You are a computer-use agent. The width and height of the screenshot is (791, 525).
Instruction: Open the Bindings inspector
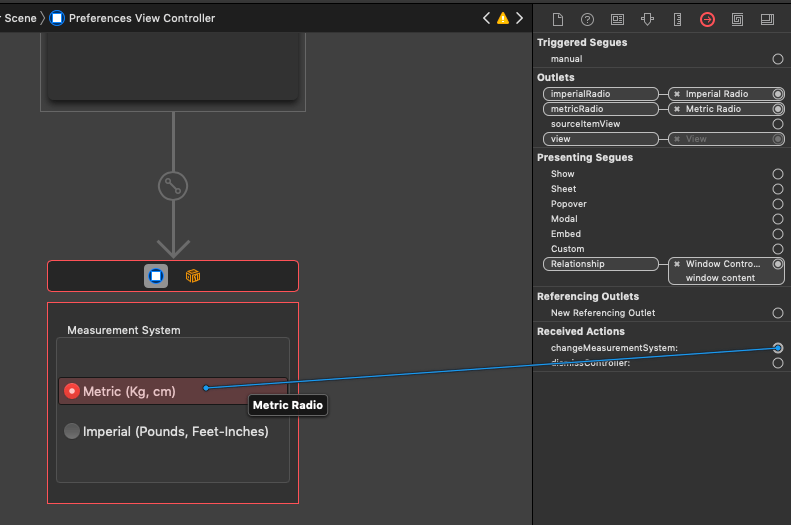click(x=737, y=19)
